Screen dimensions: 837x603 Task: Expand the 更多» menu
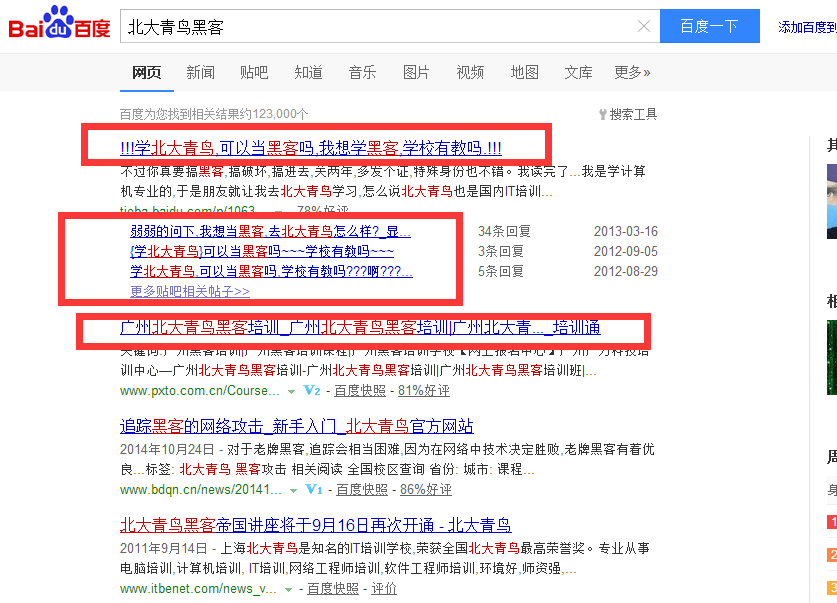click(633, 73)
